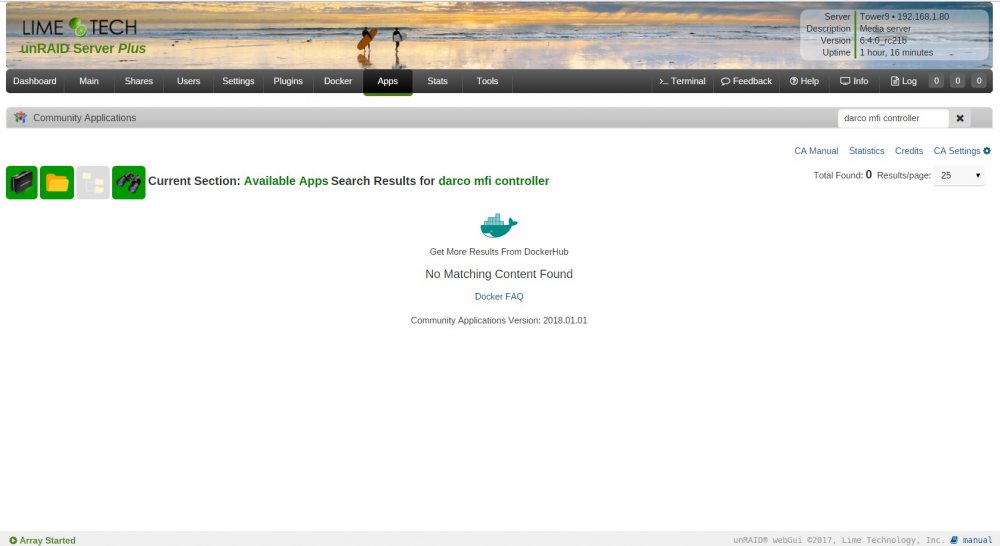Open the CA Manual link
Screen dimensions: 1000x546
click(816, 151)
